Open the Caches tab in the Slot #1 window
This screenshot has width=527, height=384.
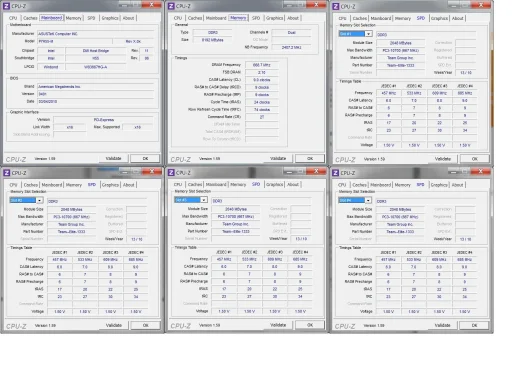pyautogui.click(x=359, y=18)
